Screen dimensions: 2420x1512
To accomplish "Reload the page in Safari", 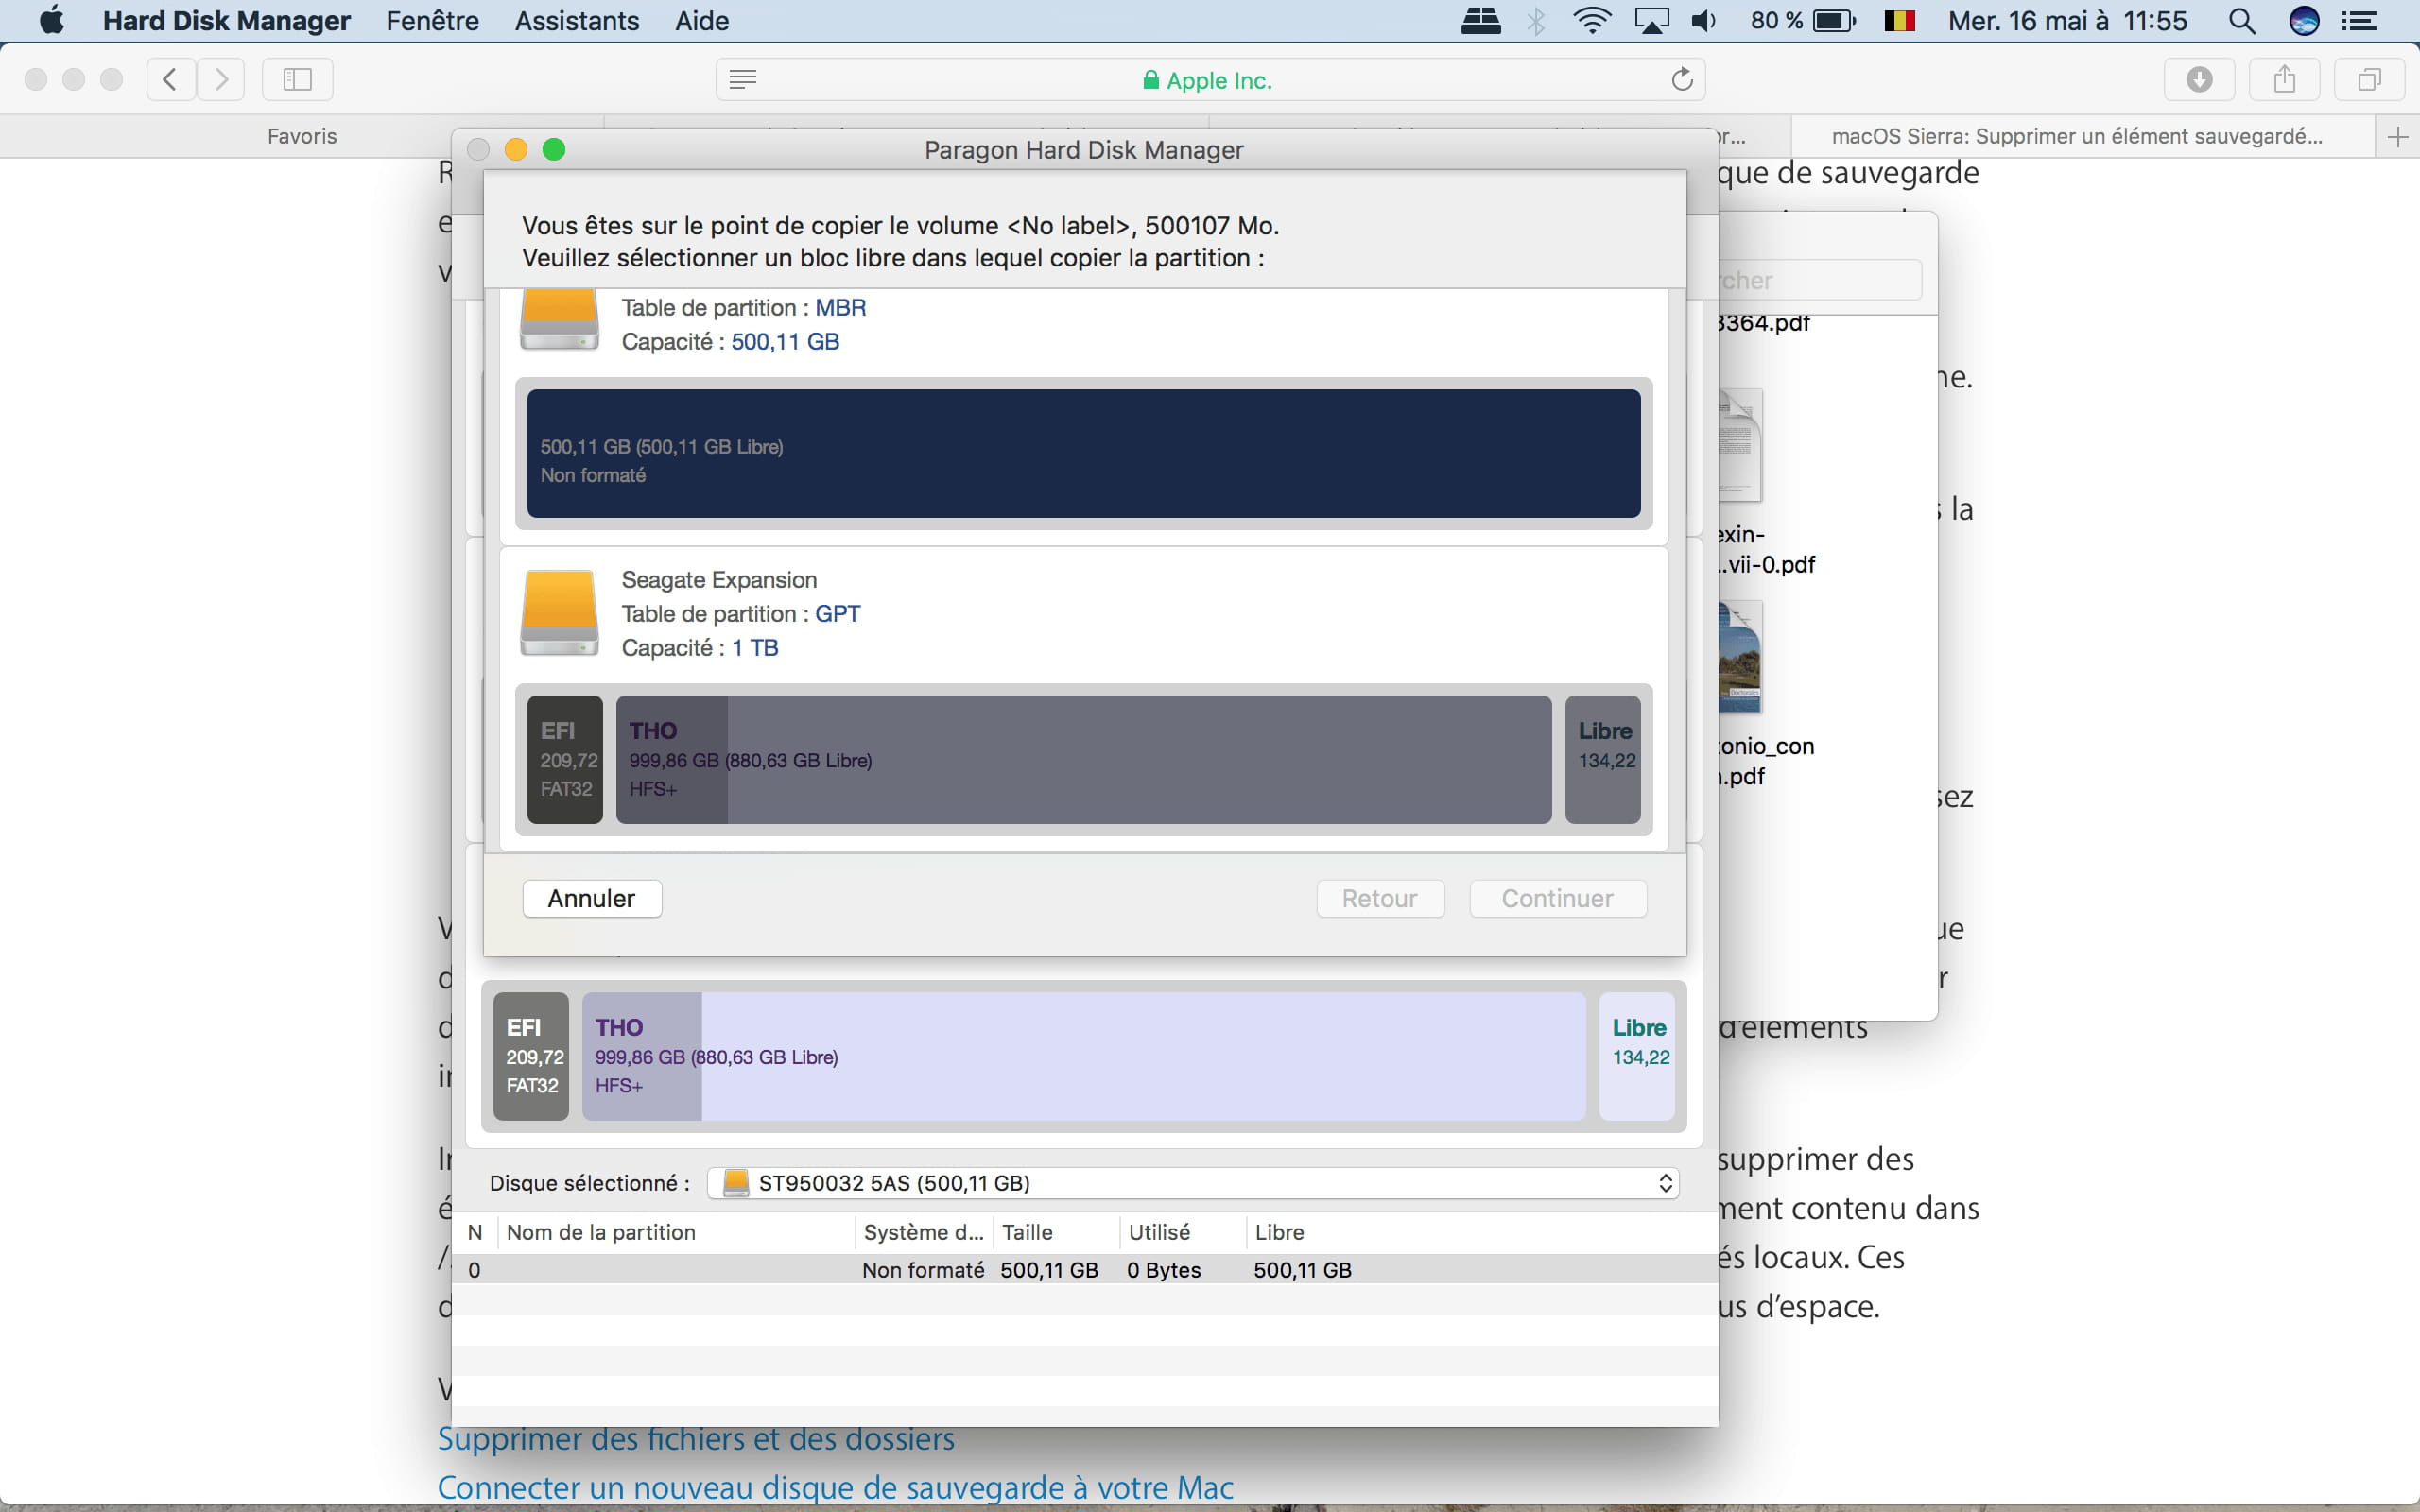I will click(x=1682, y=79).
